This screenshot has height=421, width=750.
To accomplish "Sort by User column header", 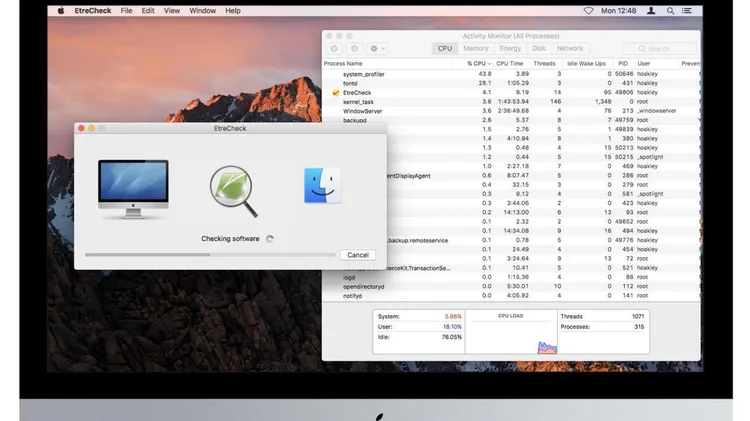I will click(644, 64).
